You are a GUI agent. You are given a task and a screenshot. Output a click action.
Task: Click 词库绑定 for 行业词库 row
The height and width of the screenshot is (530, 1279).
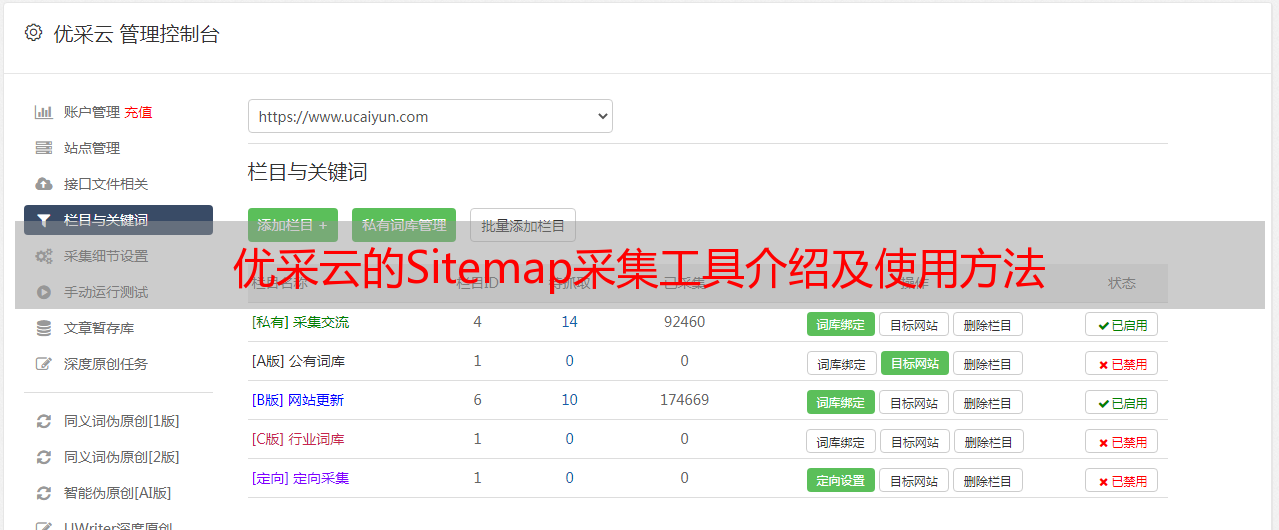[841, 441]
